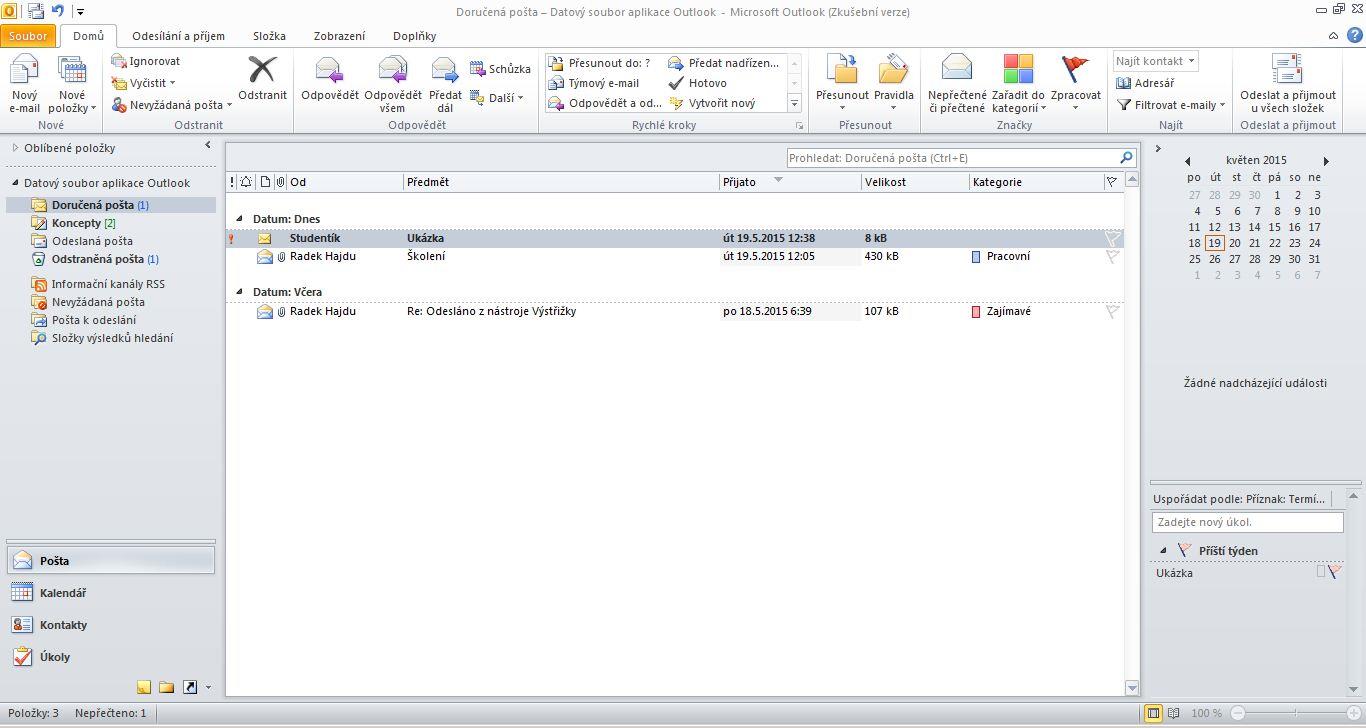Click the red Zajímavé category swatch

pos(977,312)
